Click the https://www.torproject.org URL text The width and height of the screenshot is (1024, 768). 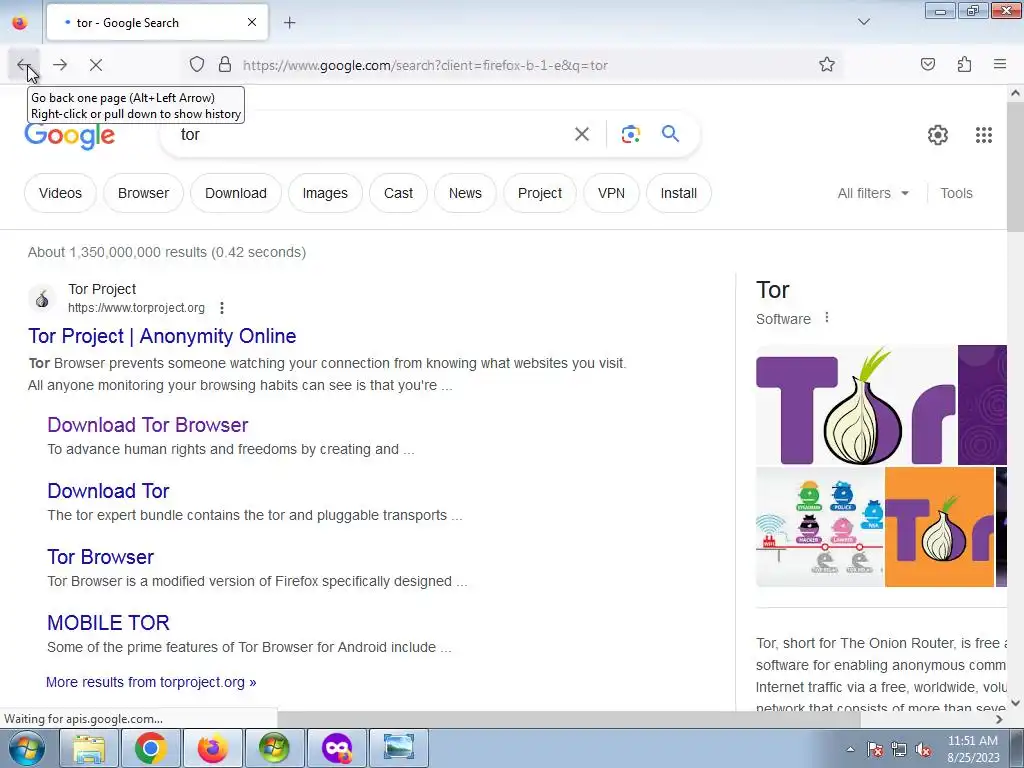point(136,308)
